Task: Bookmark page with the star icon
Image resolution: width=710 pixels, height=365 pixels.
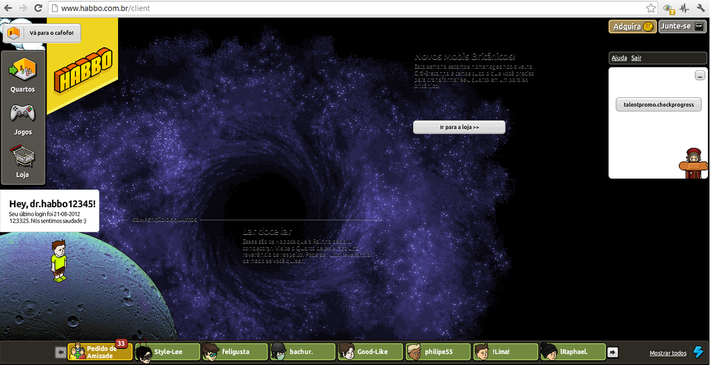Action: (x=651, y=8)
